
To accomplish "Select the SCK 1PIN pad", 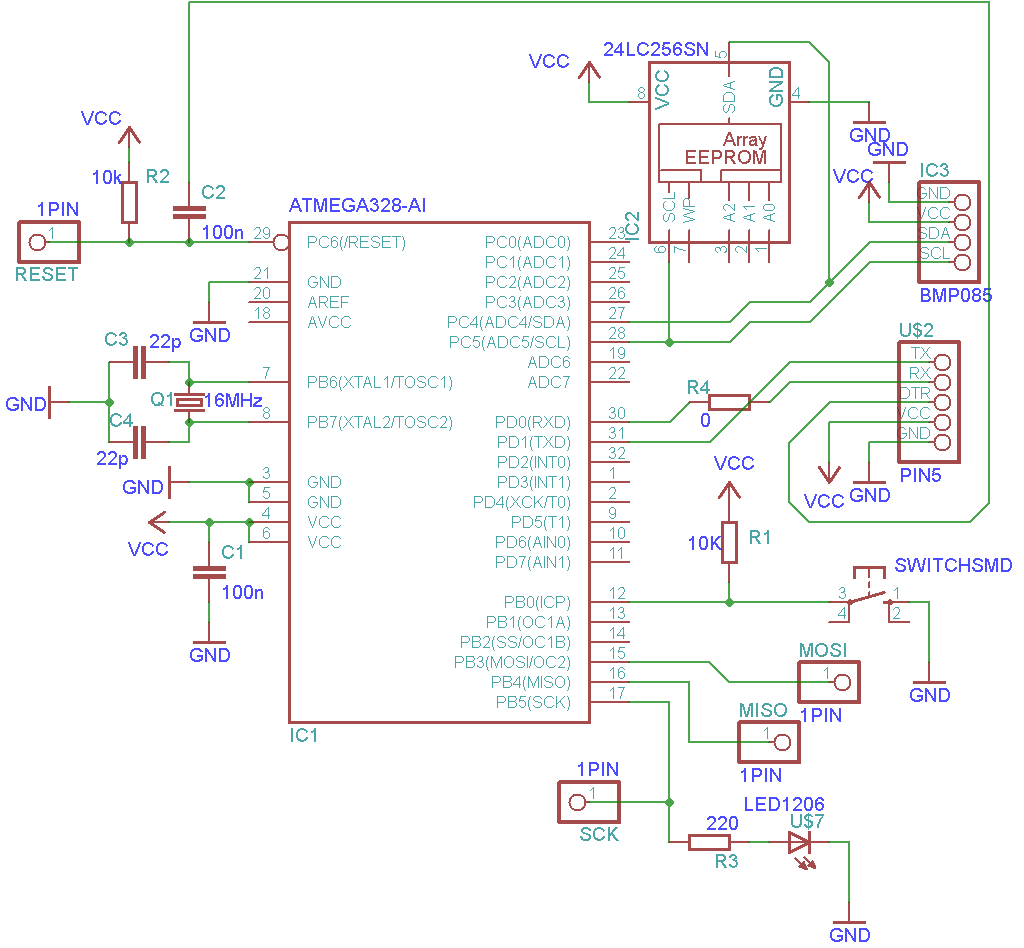I will [x=589, y=802].
